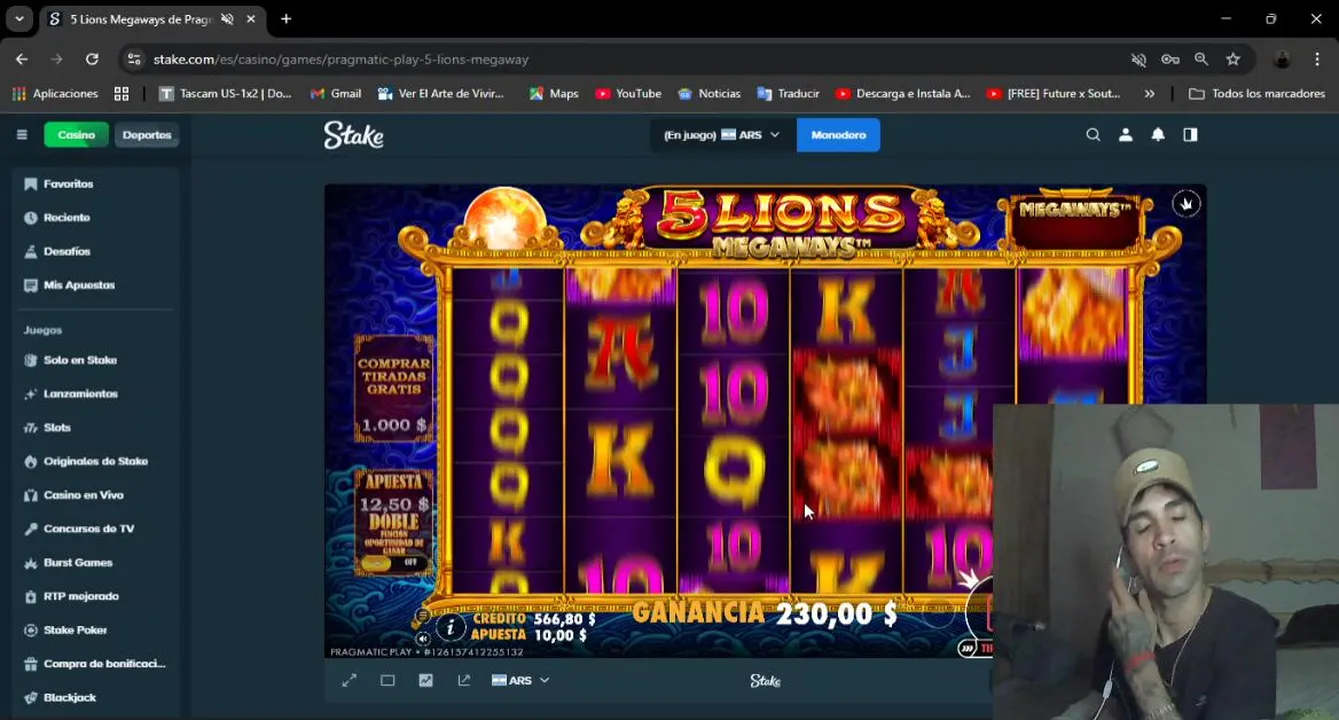Open the slot game menu icon

pos(423,615)
